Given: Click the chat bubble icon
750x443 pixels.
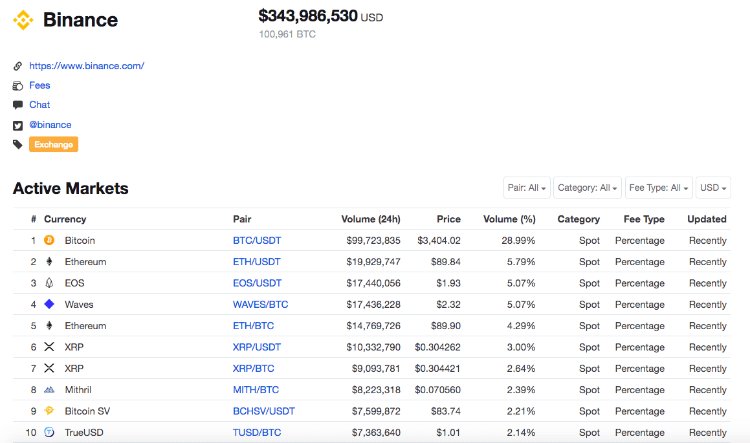Looking at the screenshot, I should coord(18,105).
